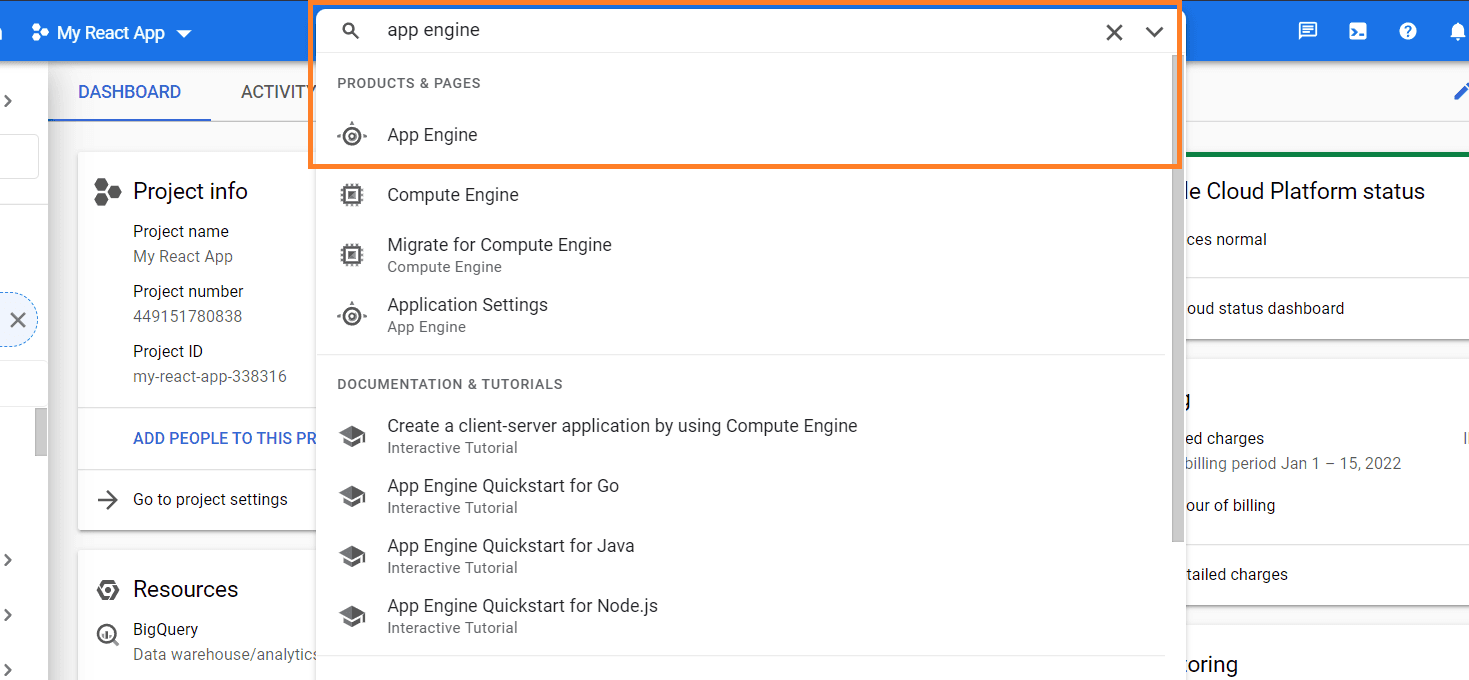Switch to the DASHBOARD tab
The image size is (1469, 680).
click(x=129, y=92)
